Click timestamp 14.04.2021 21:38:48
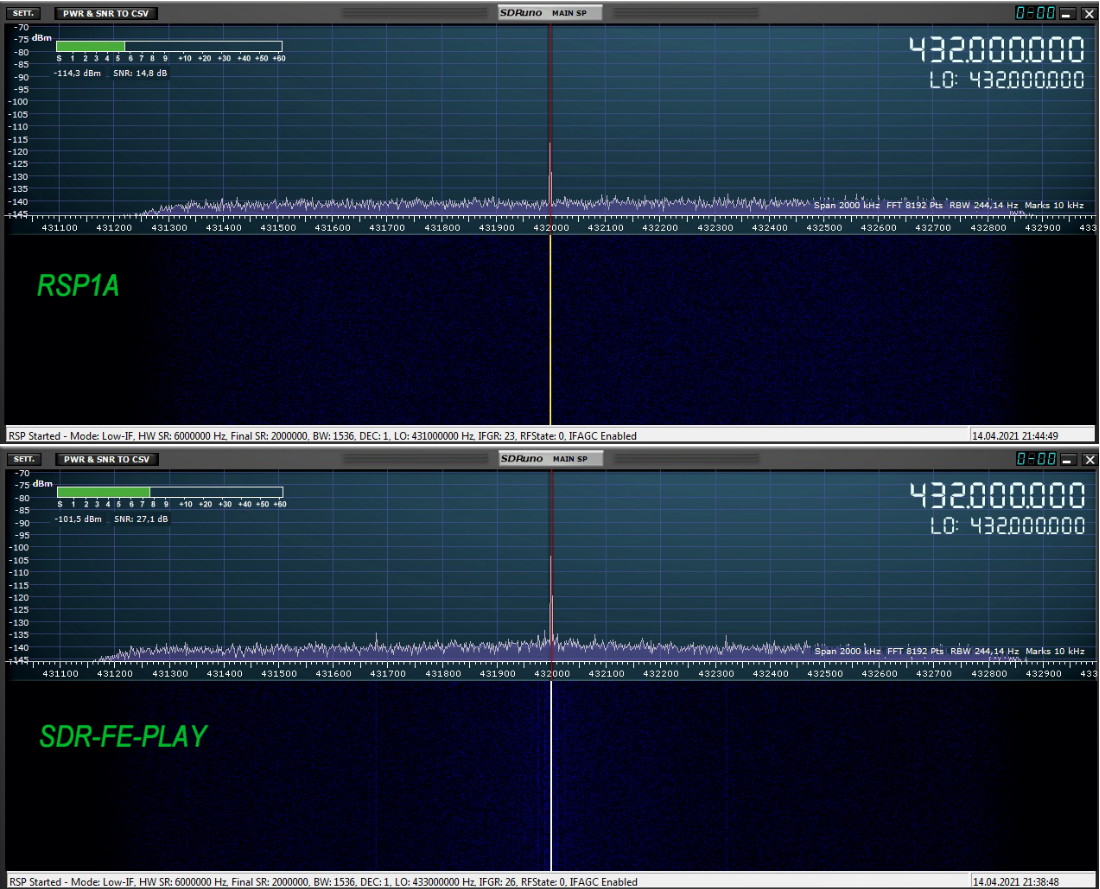 [x=1016, y=882]
